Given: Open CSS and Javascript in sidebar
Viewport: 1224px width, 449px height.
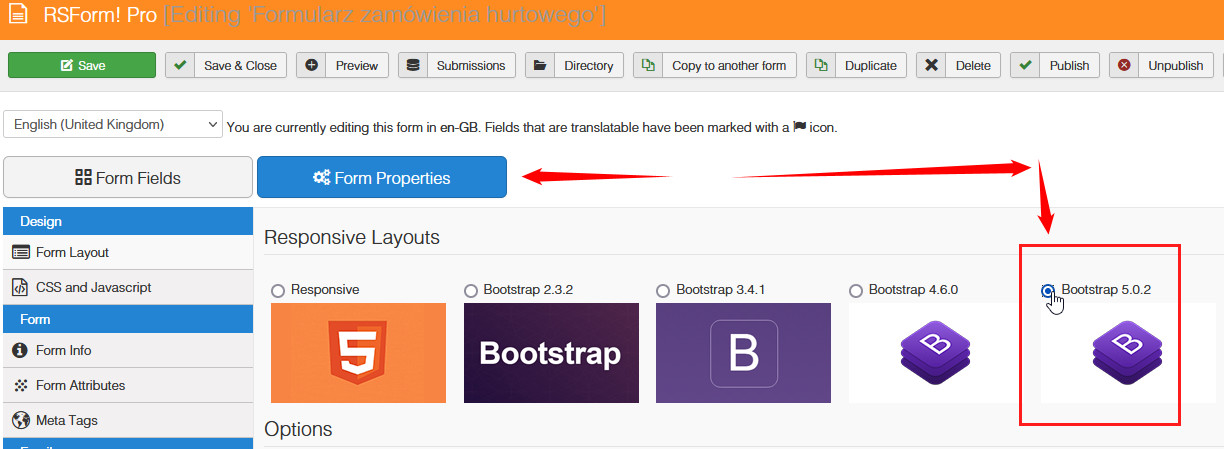Looking at the screenshot, I should click(93, 287).
